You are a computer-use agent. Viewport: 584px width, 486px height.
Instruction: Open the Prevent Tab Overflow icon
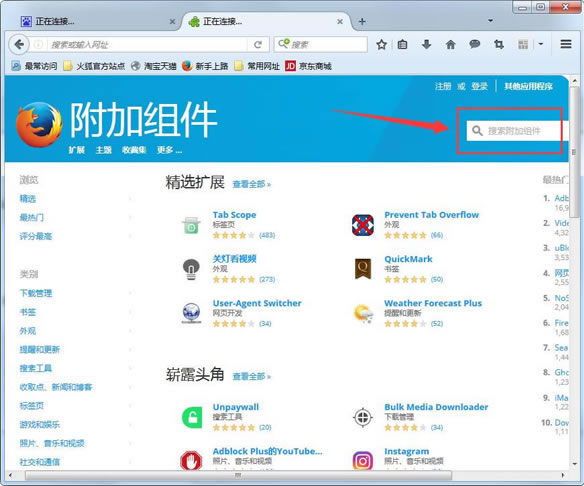coord(363,225)
